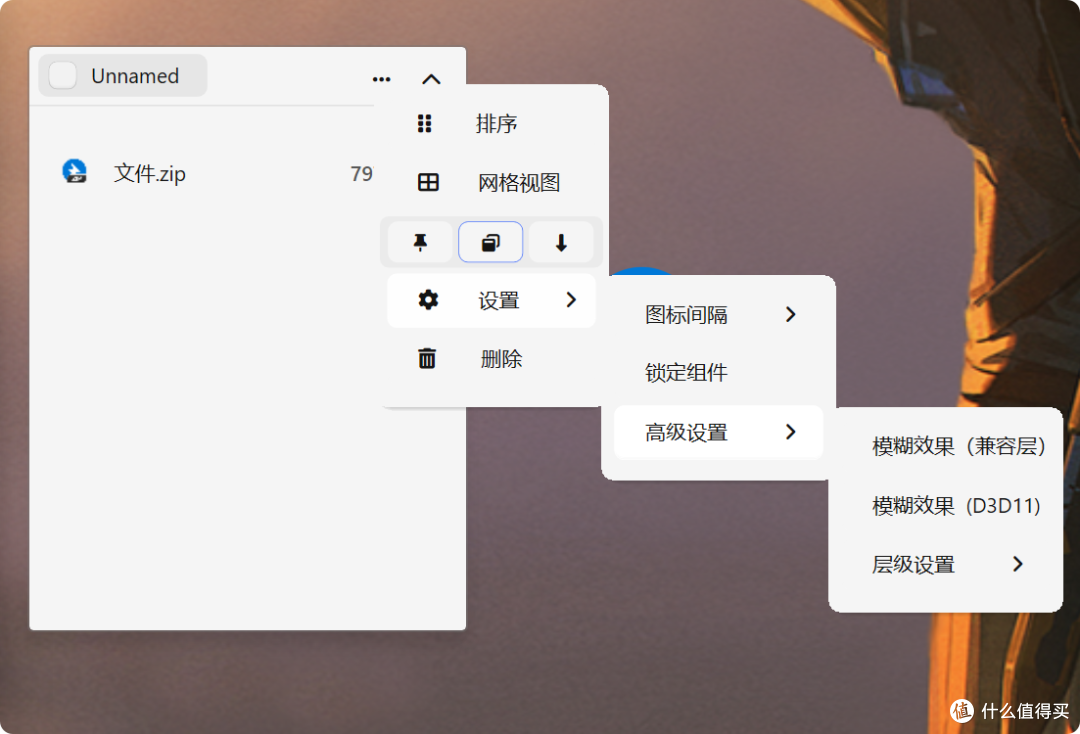Open the 高级设置 menu item

point(718,432)
